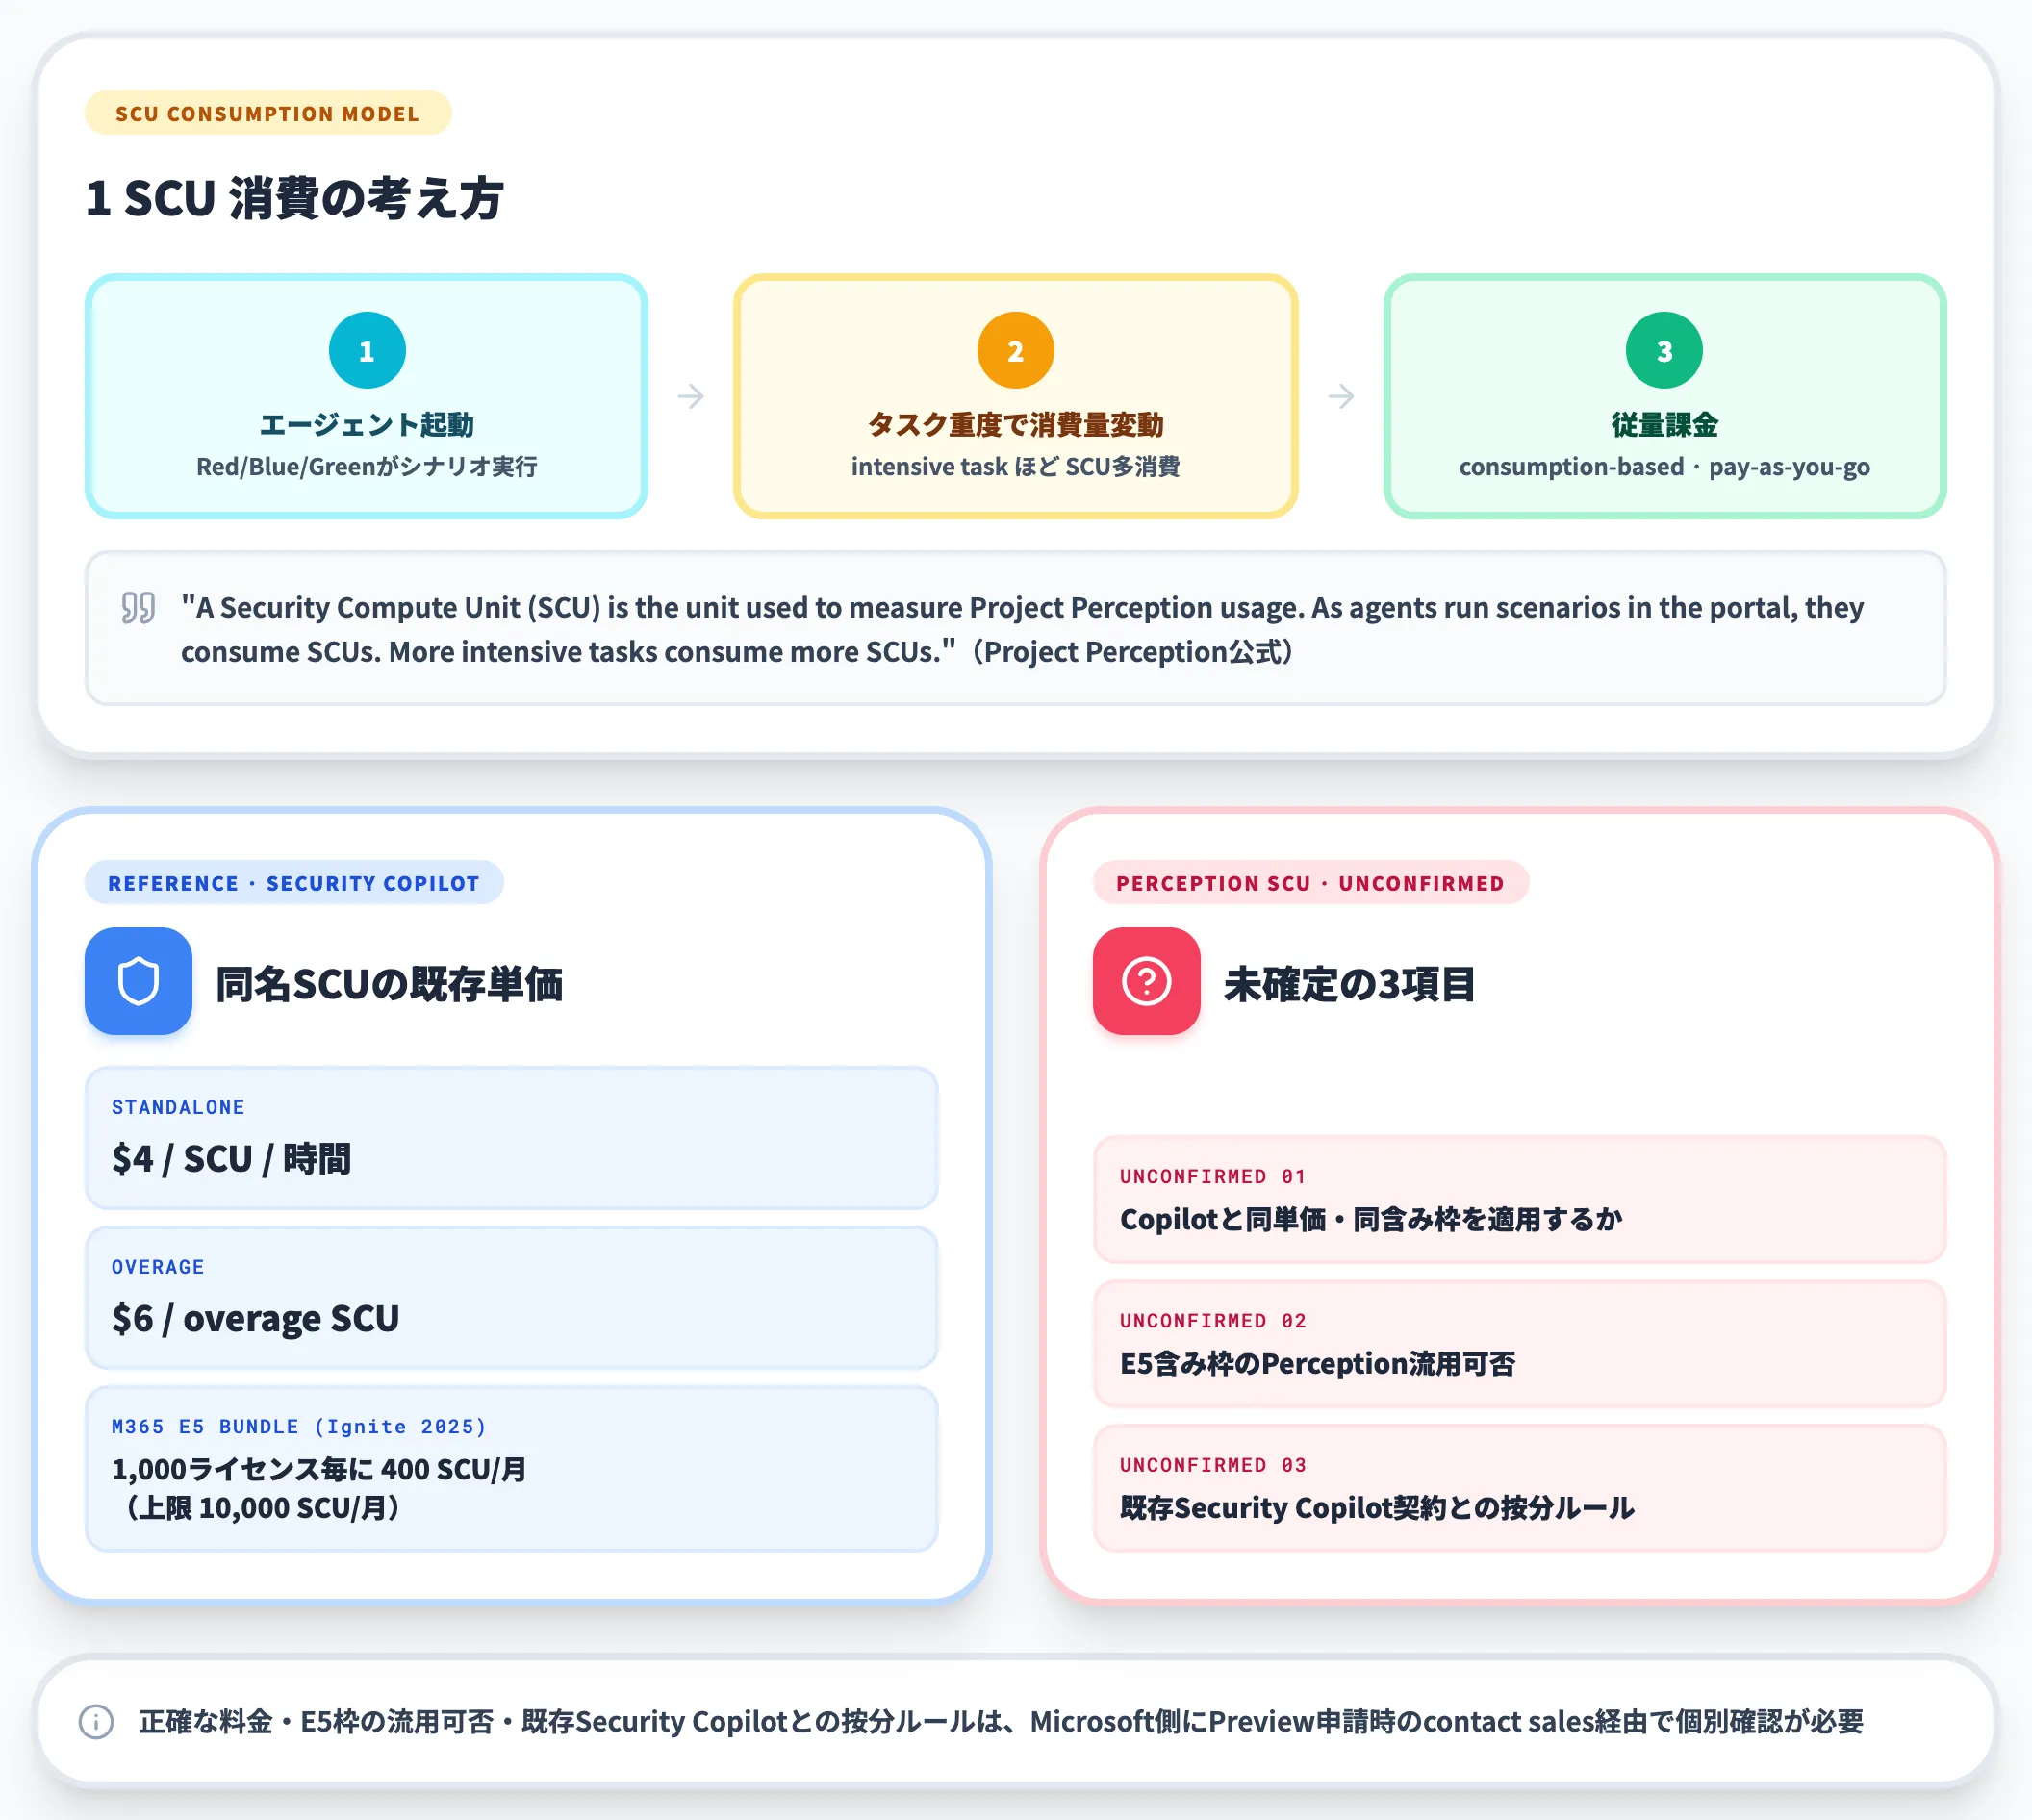Click the OVERAGE label

[x=158, y=1267]
